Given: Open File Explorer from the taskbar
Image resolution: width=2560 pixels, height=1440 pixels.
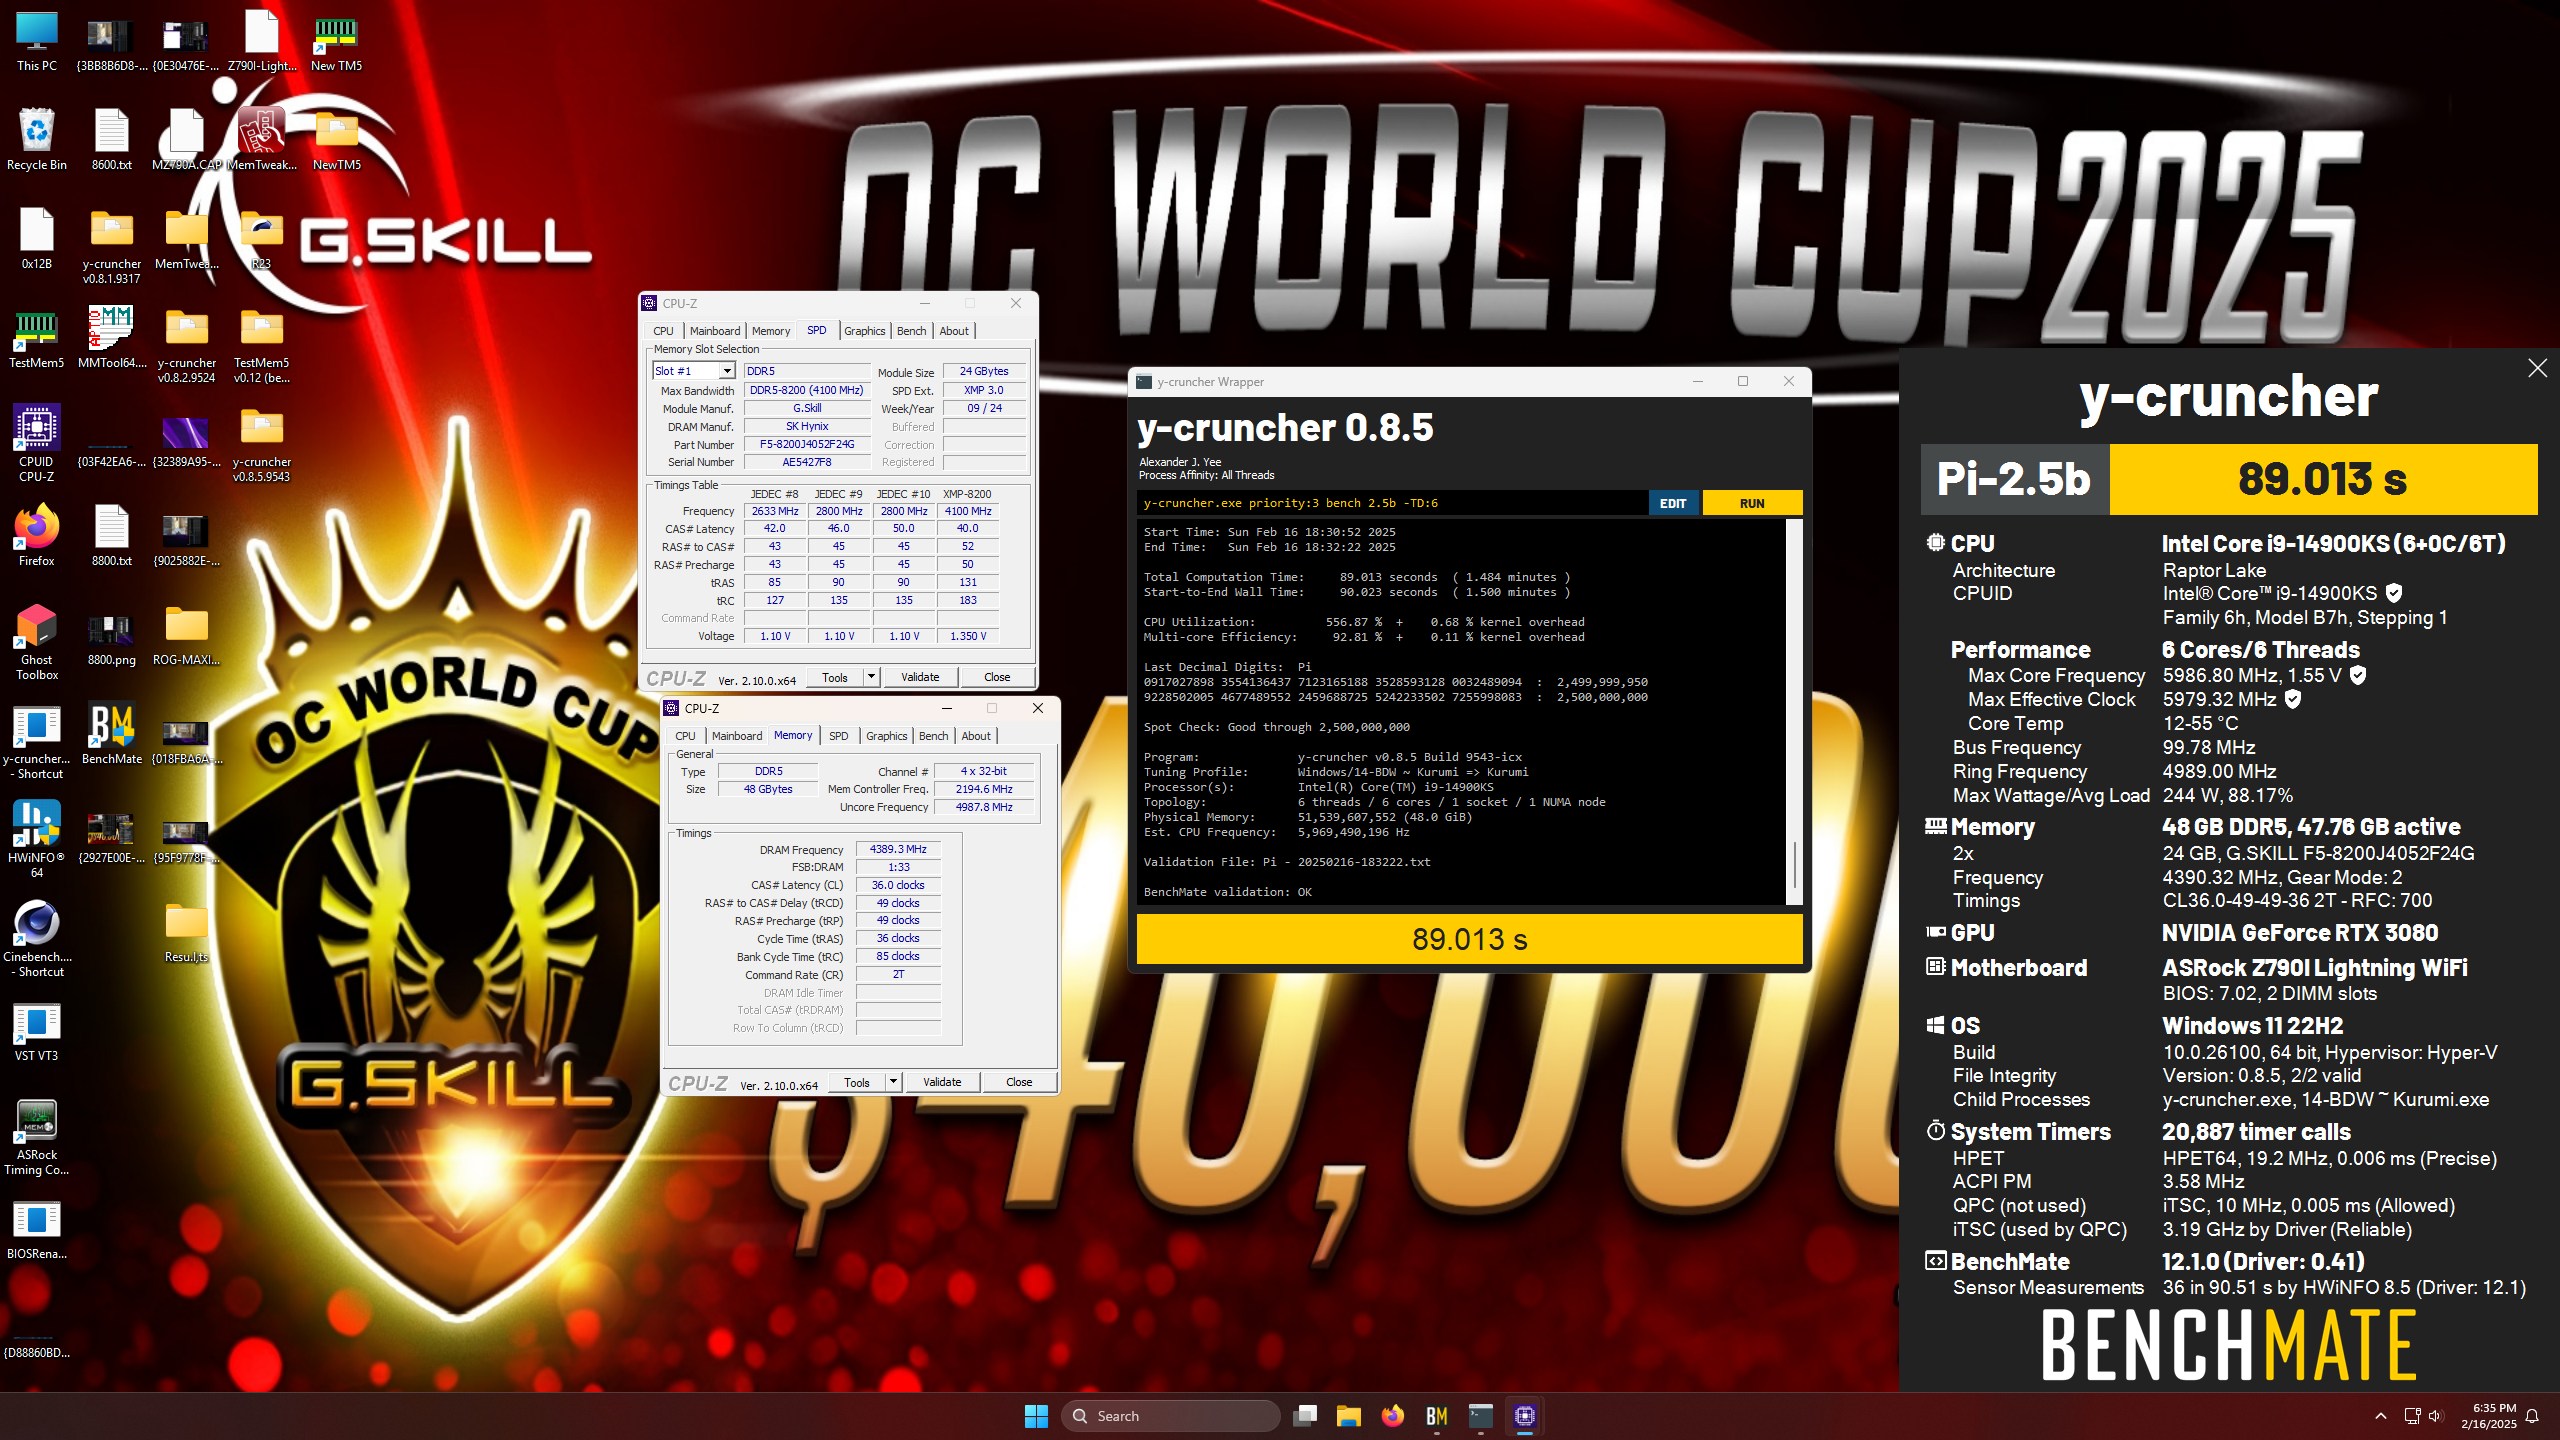Looking at the screenshot, I should [1348, 1416].
